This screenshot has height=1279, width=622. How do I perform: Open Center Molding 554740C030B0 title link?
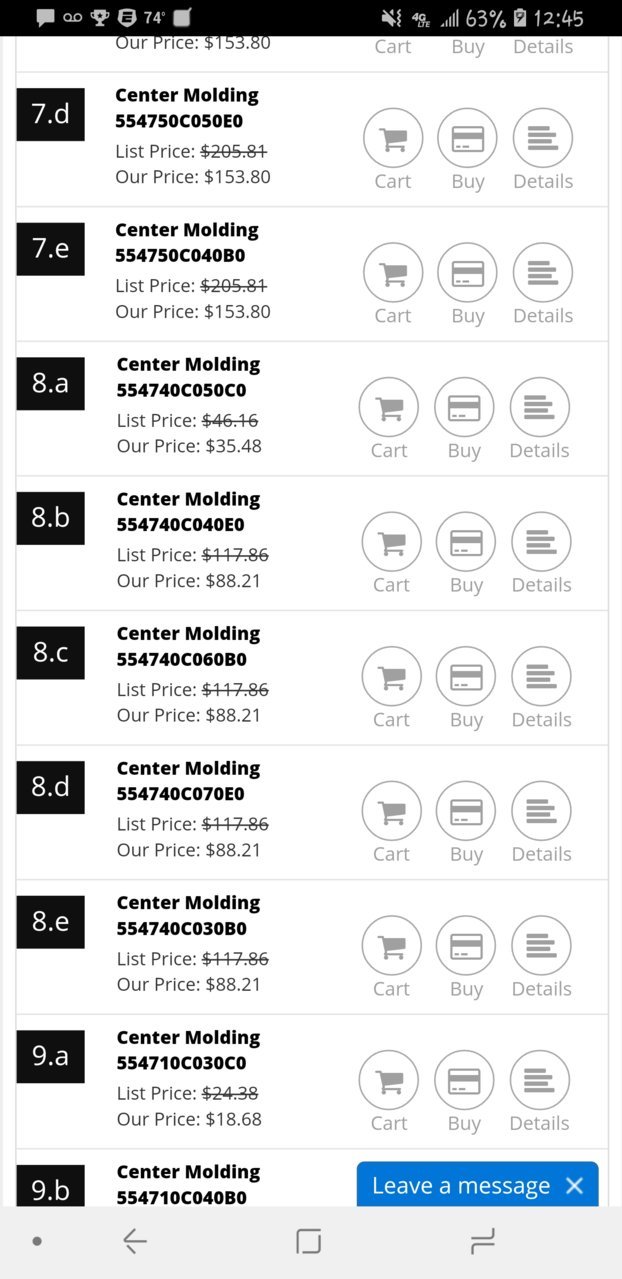(188, 916)
